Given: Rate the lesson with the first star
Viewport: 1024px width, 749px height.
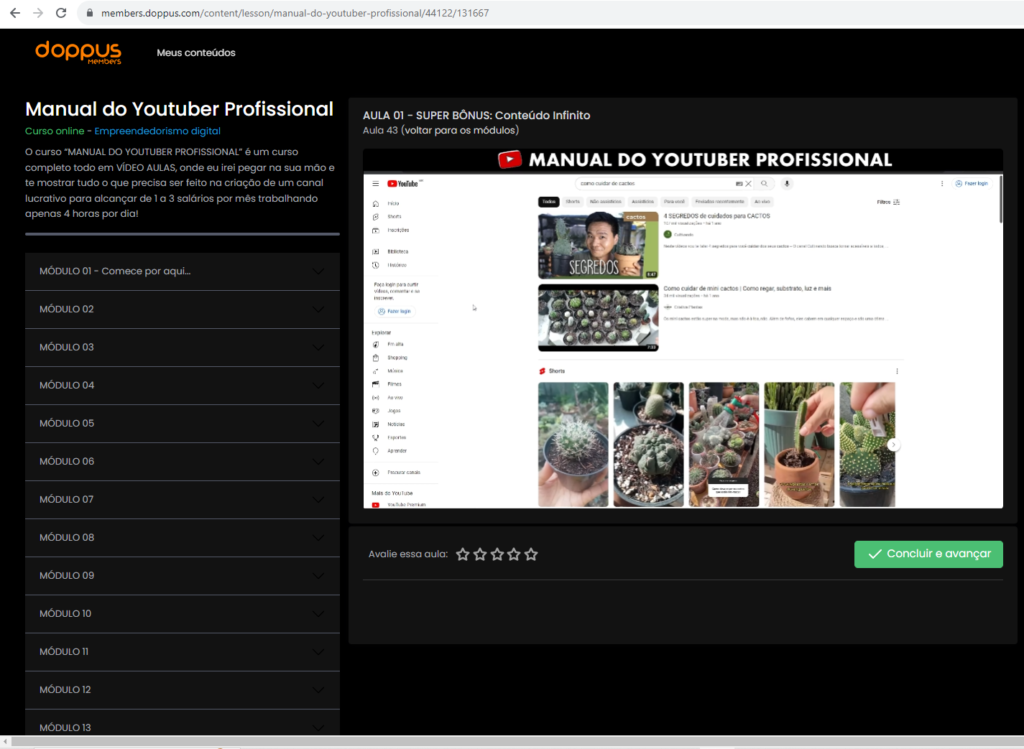Looking at the screenshot, I should tap(463, 554).
